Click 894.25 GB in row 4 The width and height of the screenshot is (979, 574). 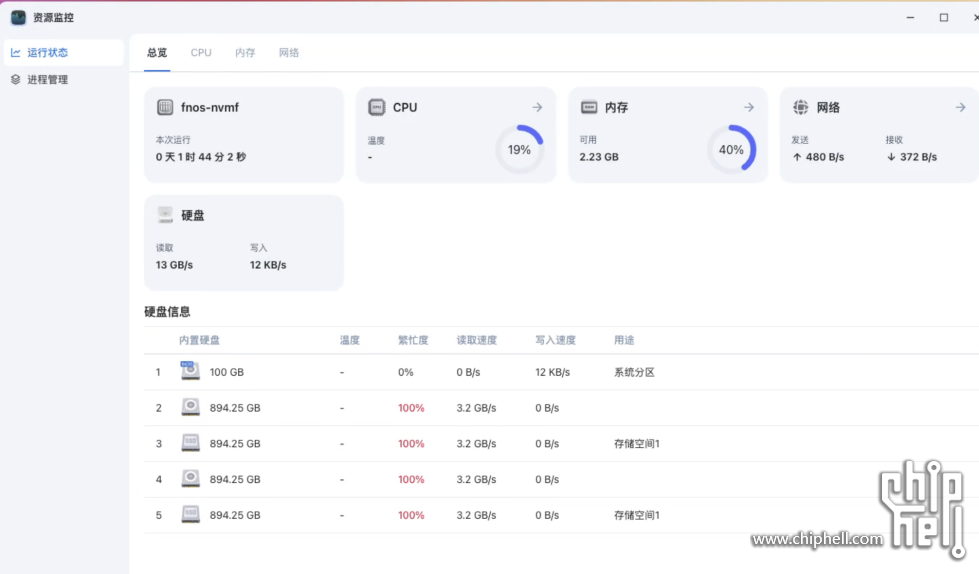(235, 479)
